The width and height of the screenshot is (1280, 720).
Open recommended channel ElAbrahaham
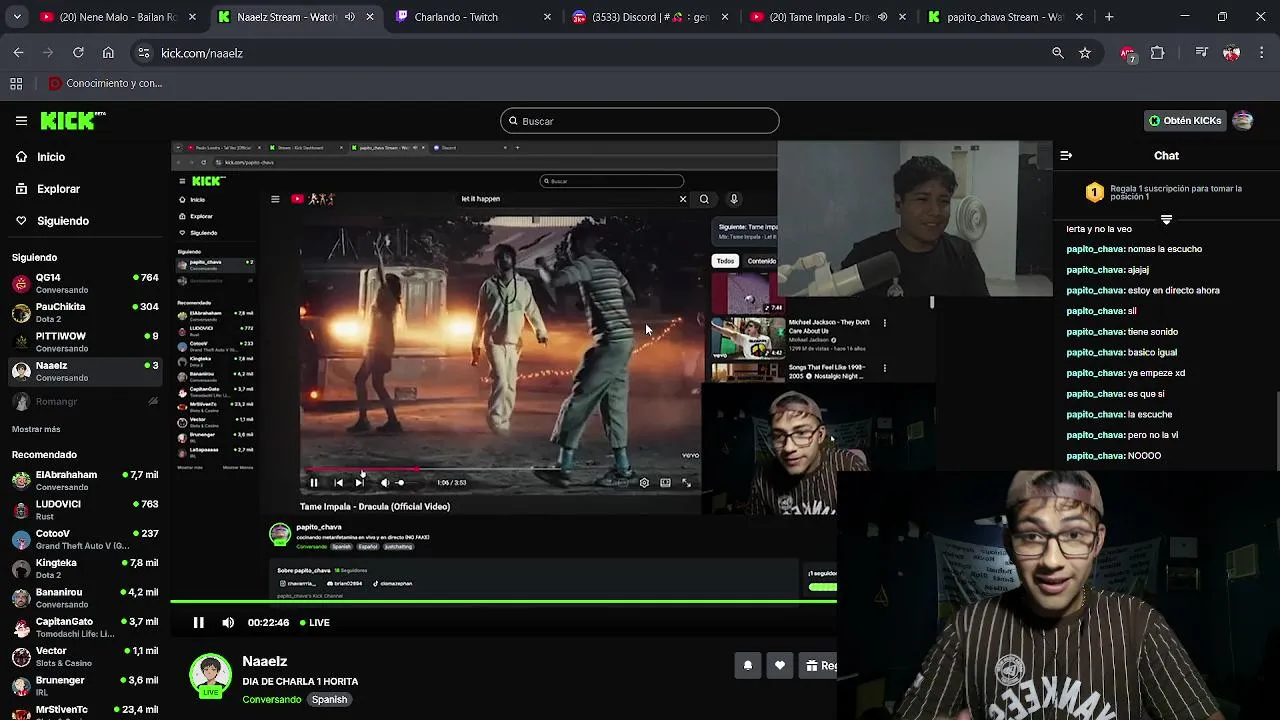85,480
